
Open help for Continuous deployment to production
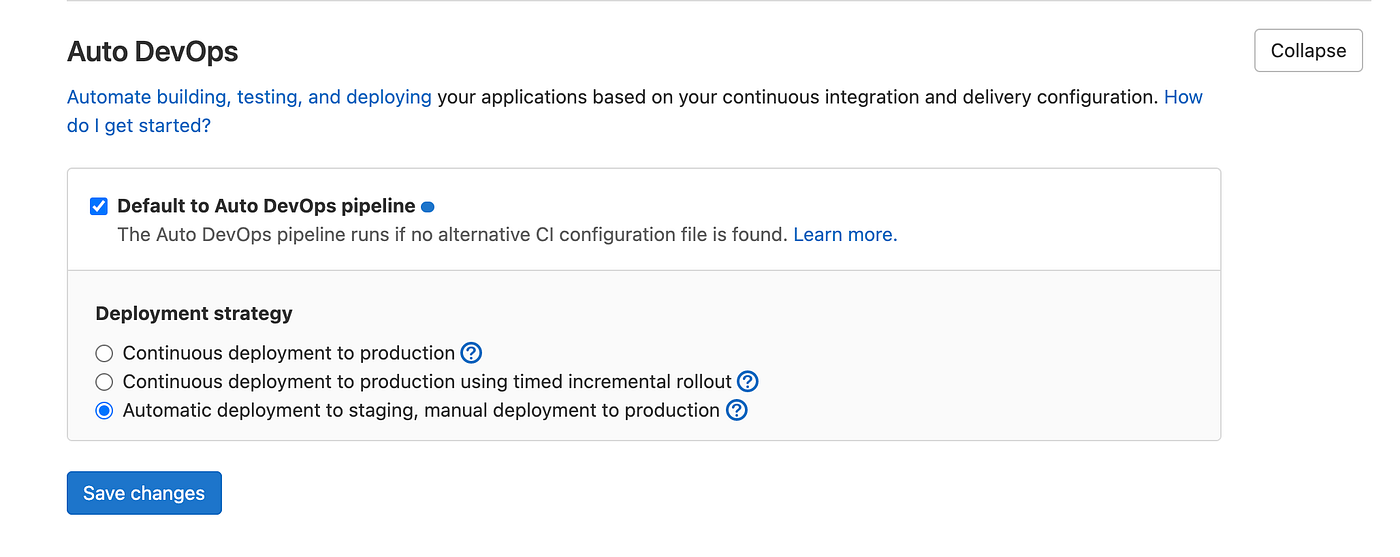[x=472, y=353]
